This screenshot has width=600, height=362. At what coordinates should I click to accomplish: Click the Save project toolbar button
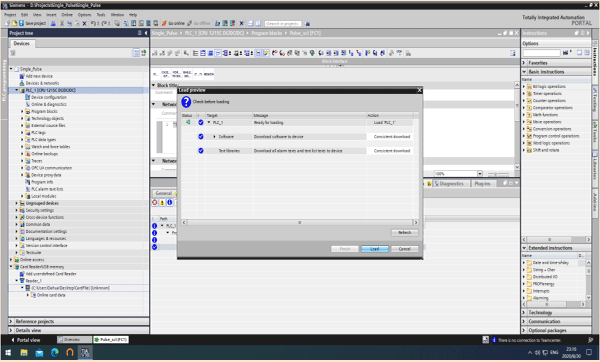click(x=33, y=23)
